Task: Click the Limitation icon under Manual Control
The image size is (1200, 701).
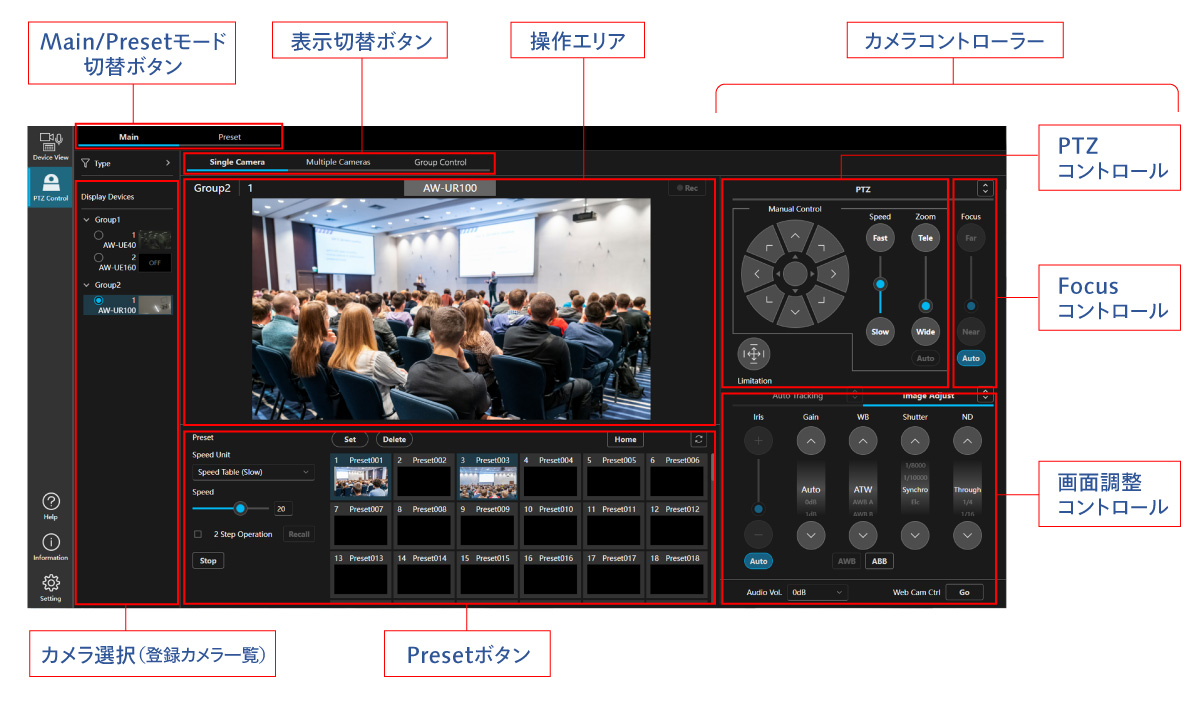Action: point(754,354)
